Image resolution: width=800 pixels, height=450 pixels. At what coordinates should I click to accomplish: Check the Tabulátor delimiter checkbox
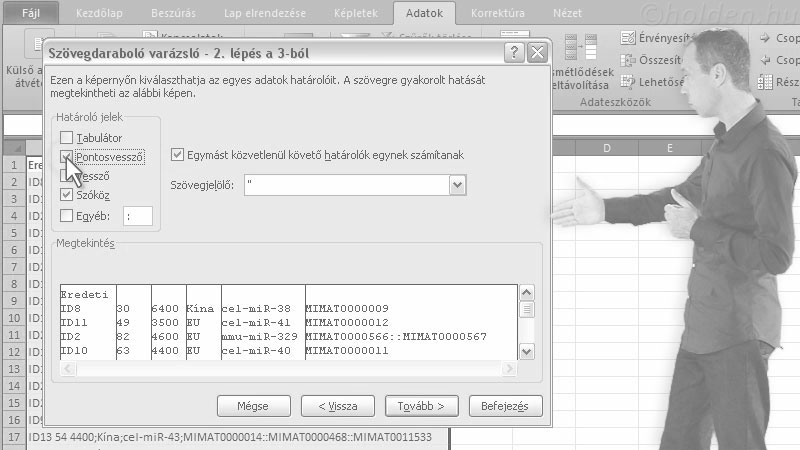pos(66,138)
